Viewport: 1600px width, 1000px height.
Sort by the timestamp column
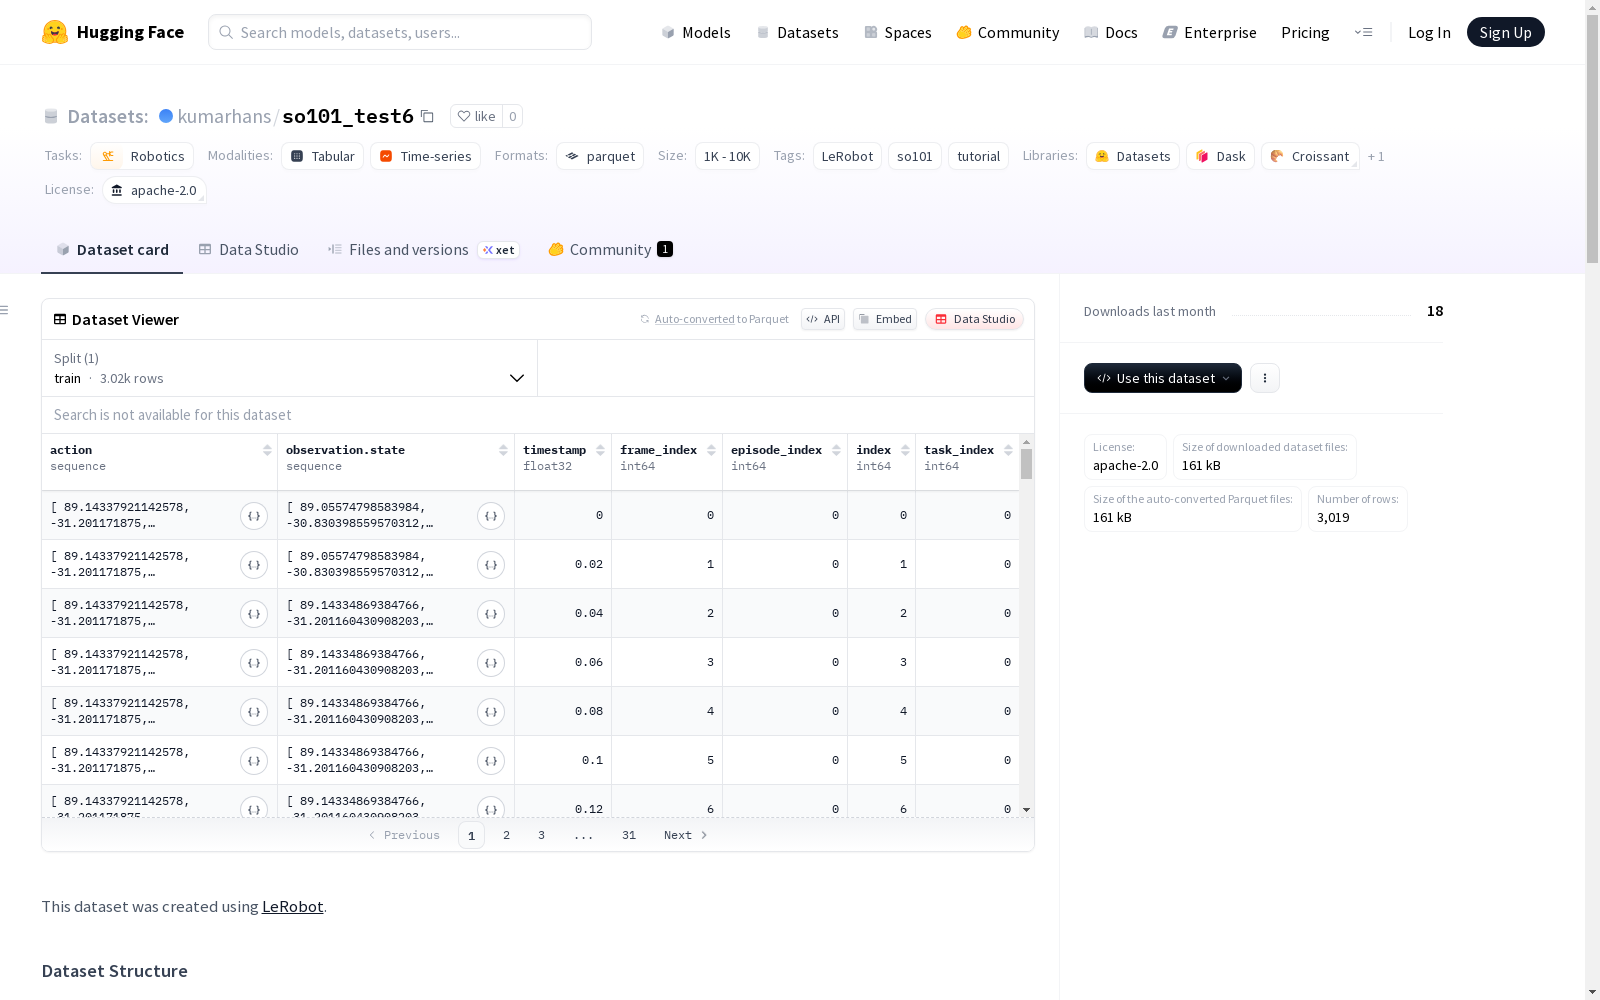tap(600, 450)
